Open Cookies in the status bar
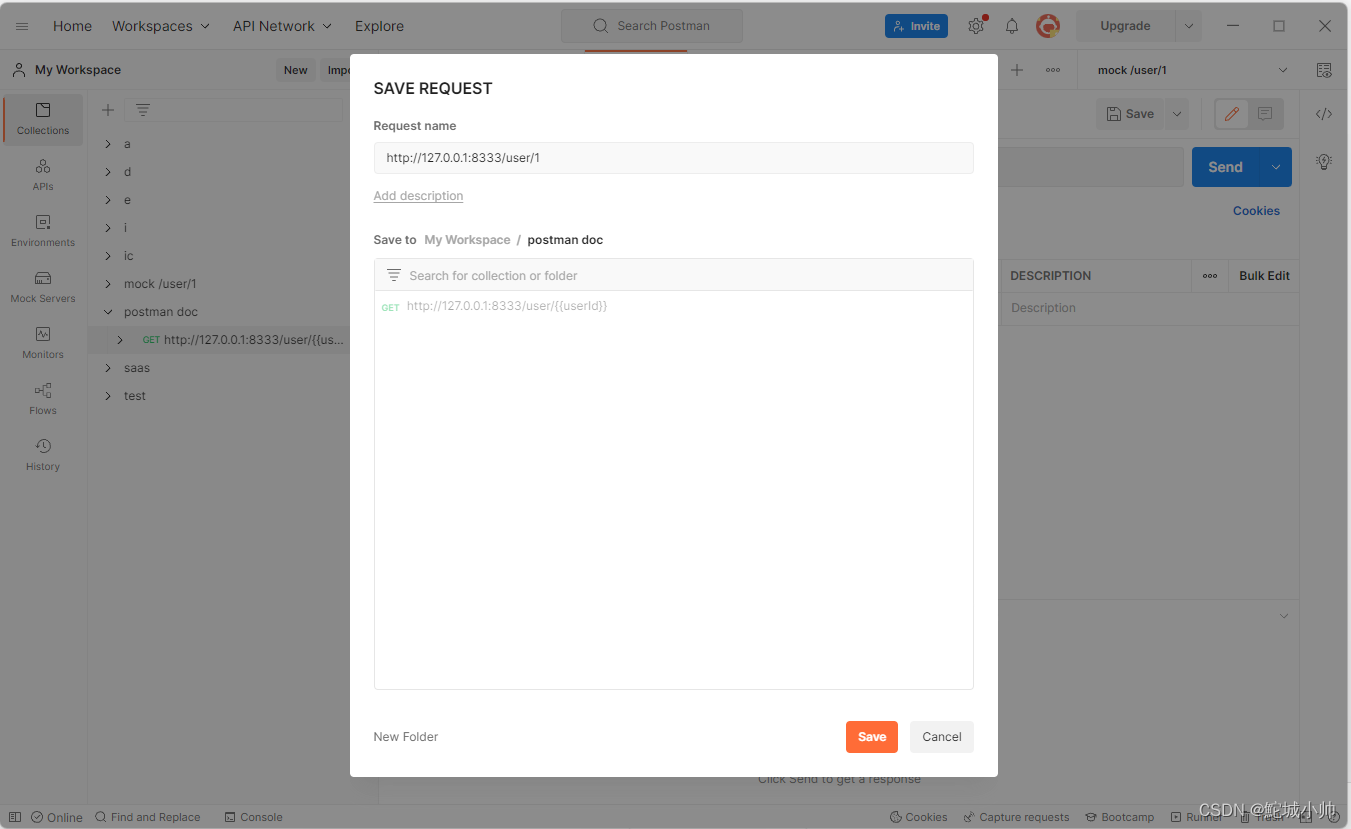The image size is (1351, 829). pyautogui.click(x=919, y=817)
